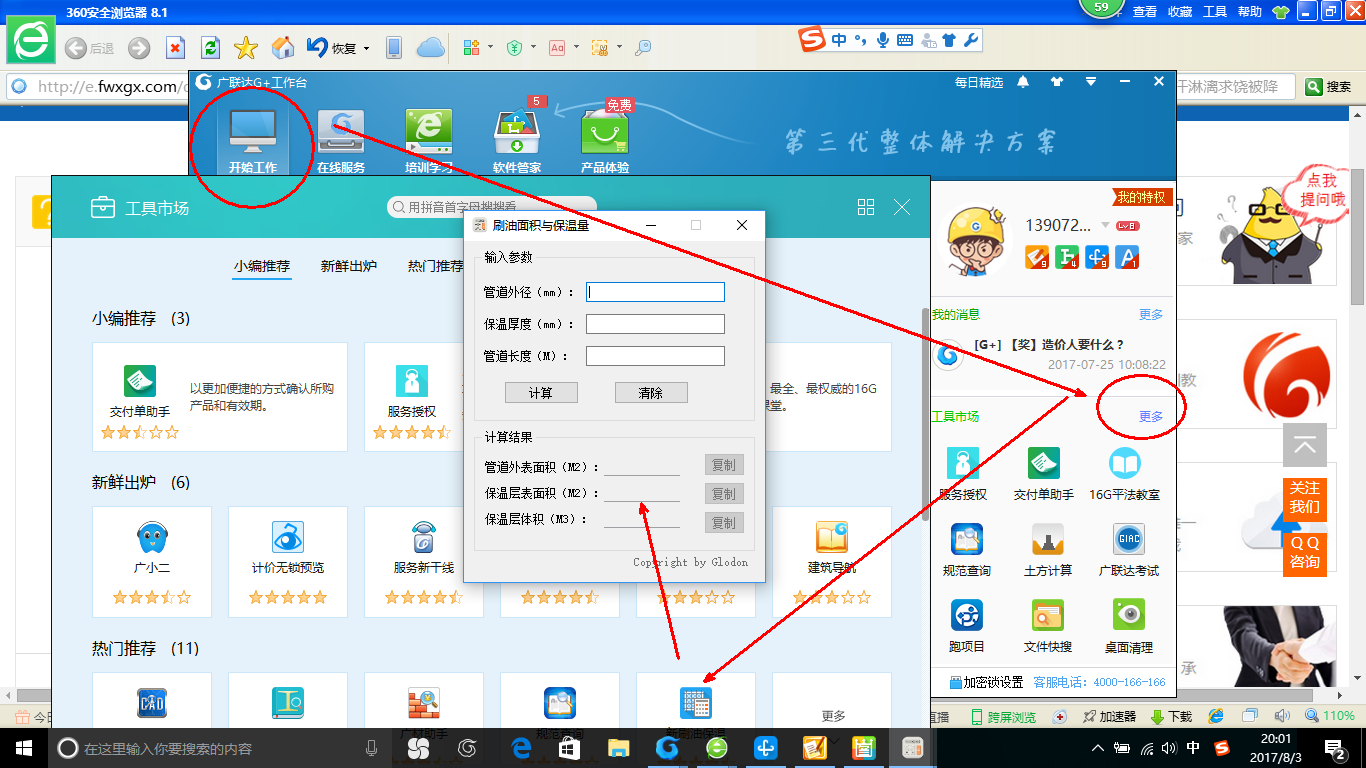Click 清除 button in calculator dialog

coord(651,393)
